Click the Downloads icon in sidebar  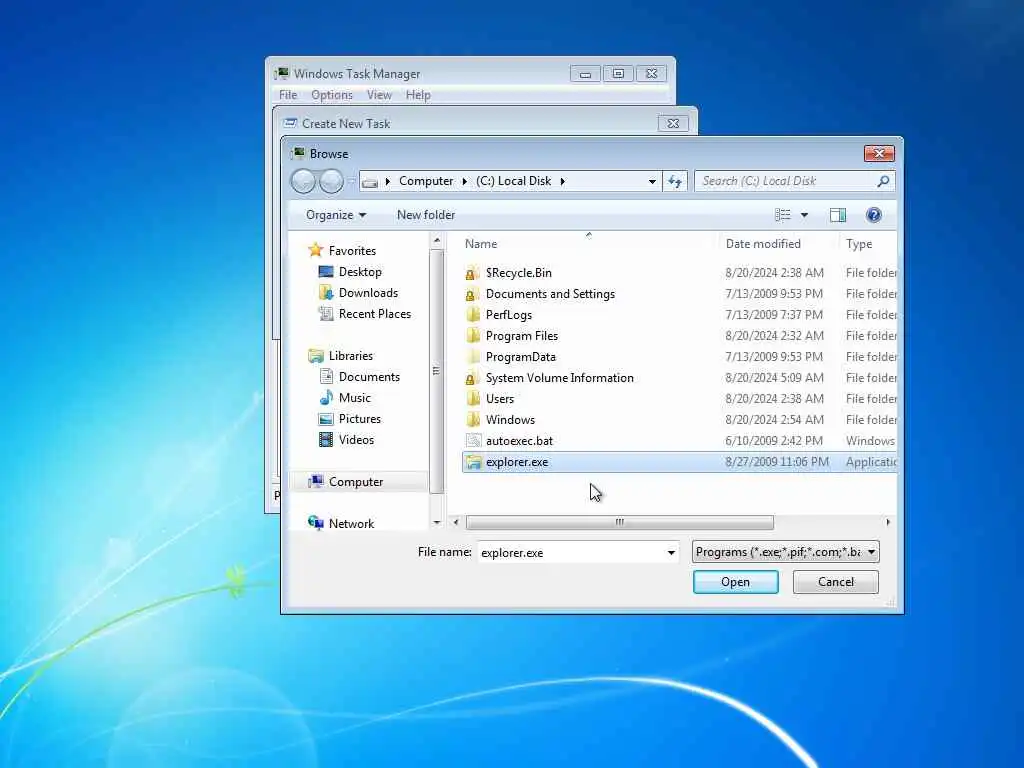click(x=326, y=293)
